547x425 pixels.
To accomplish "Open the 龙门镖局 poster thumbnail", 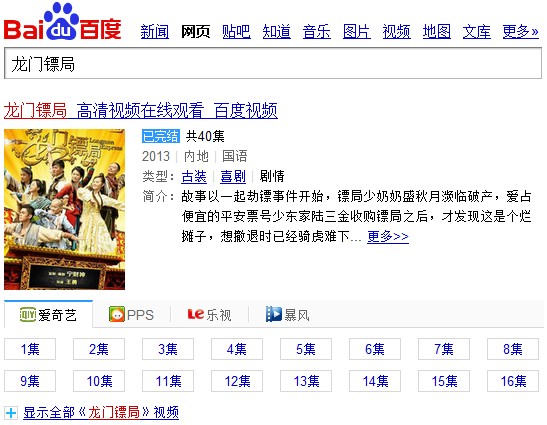I will tap(65, 209).
